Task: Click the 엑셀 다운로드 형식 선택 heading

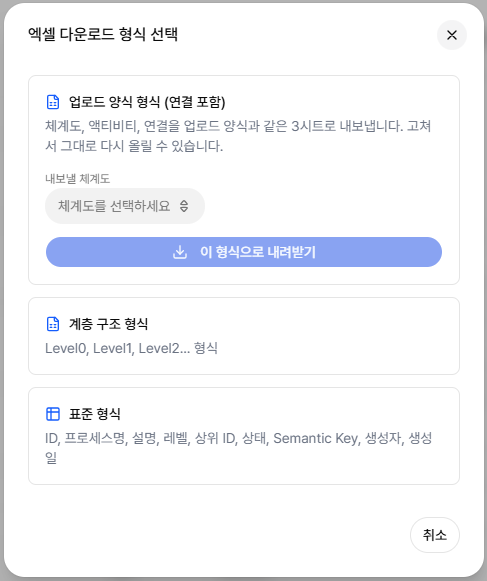Action: pyautogui.click(x=103, y=34)
